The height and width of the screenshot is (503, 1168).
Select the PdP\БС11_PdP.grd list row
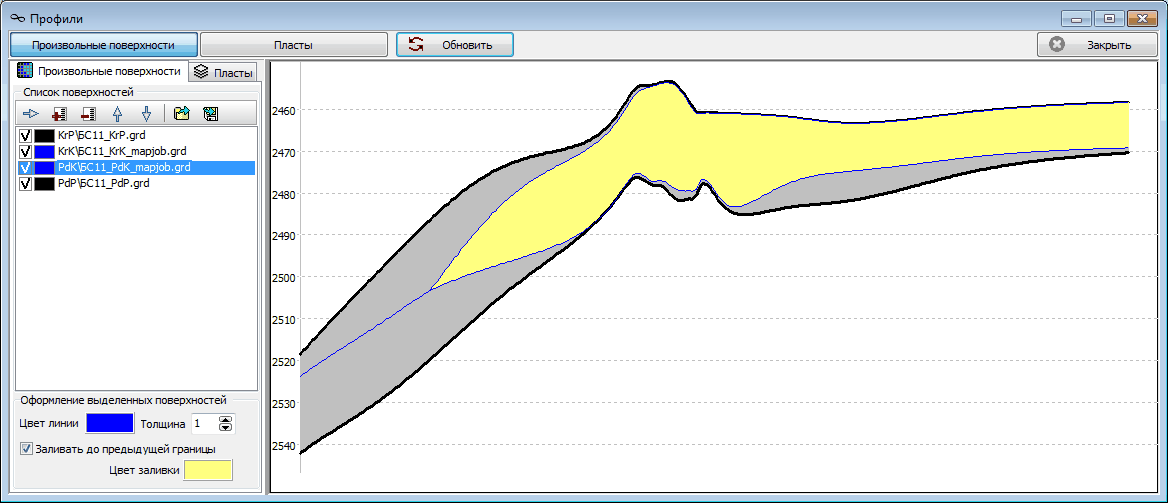tap(136, 183)
